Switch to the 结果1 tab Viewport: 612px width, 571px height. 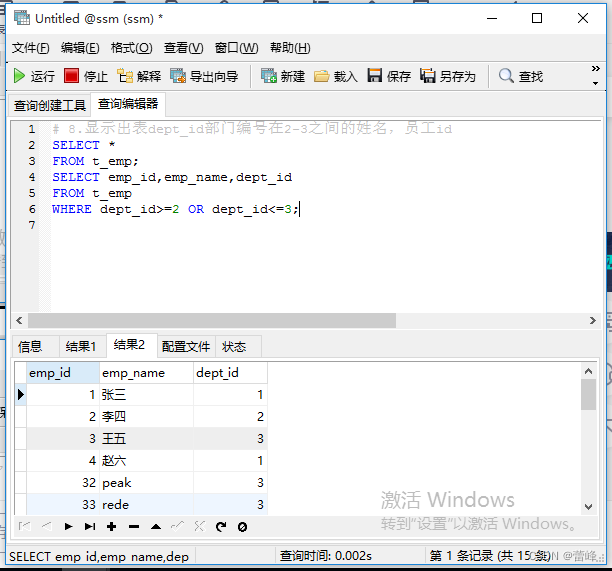pos(81,346)
